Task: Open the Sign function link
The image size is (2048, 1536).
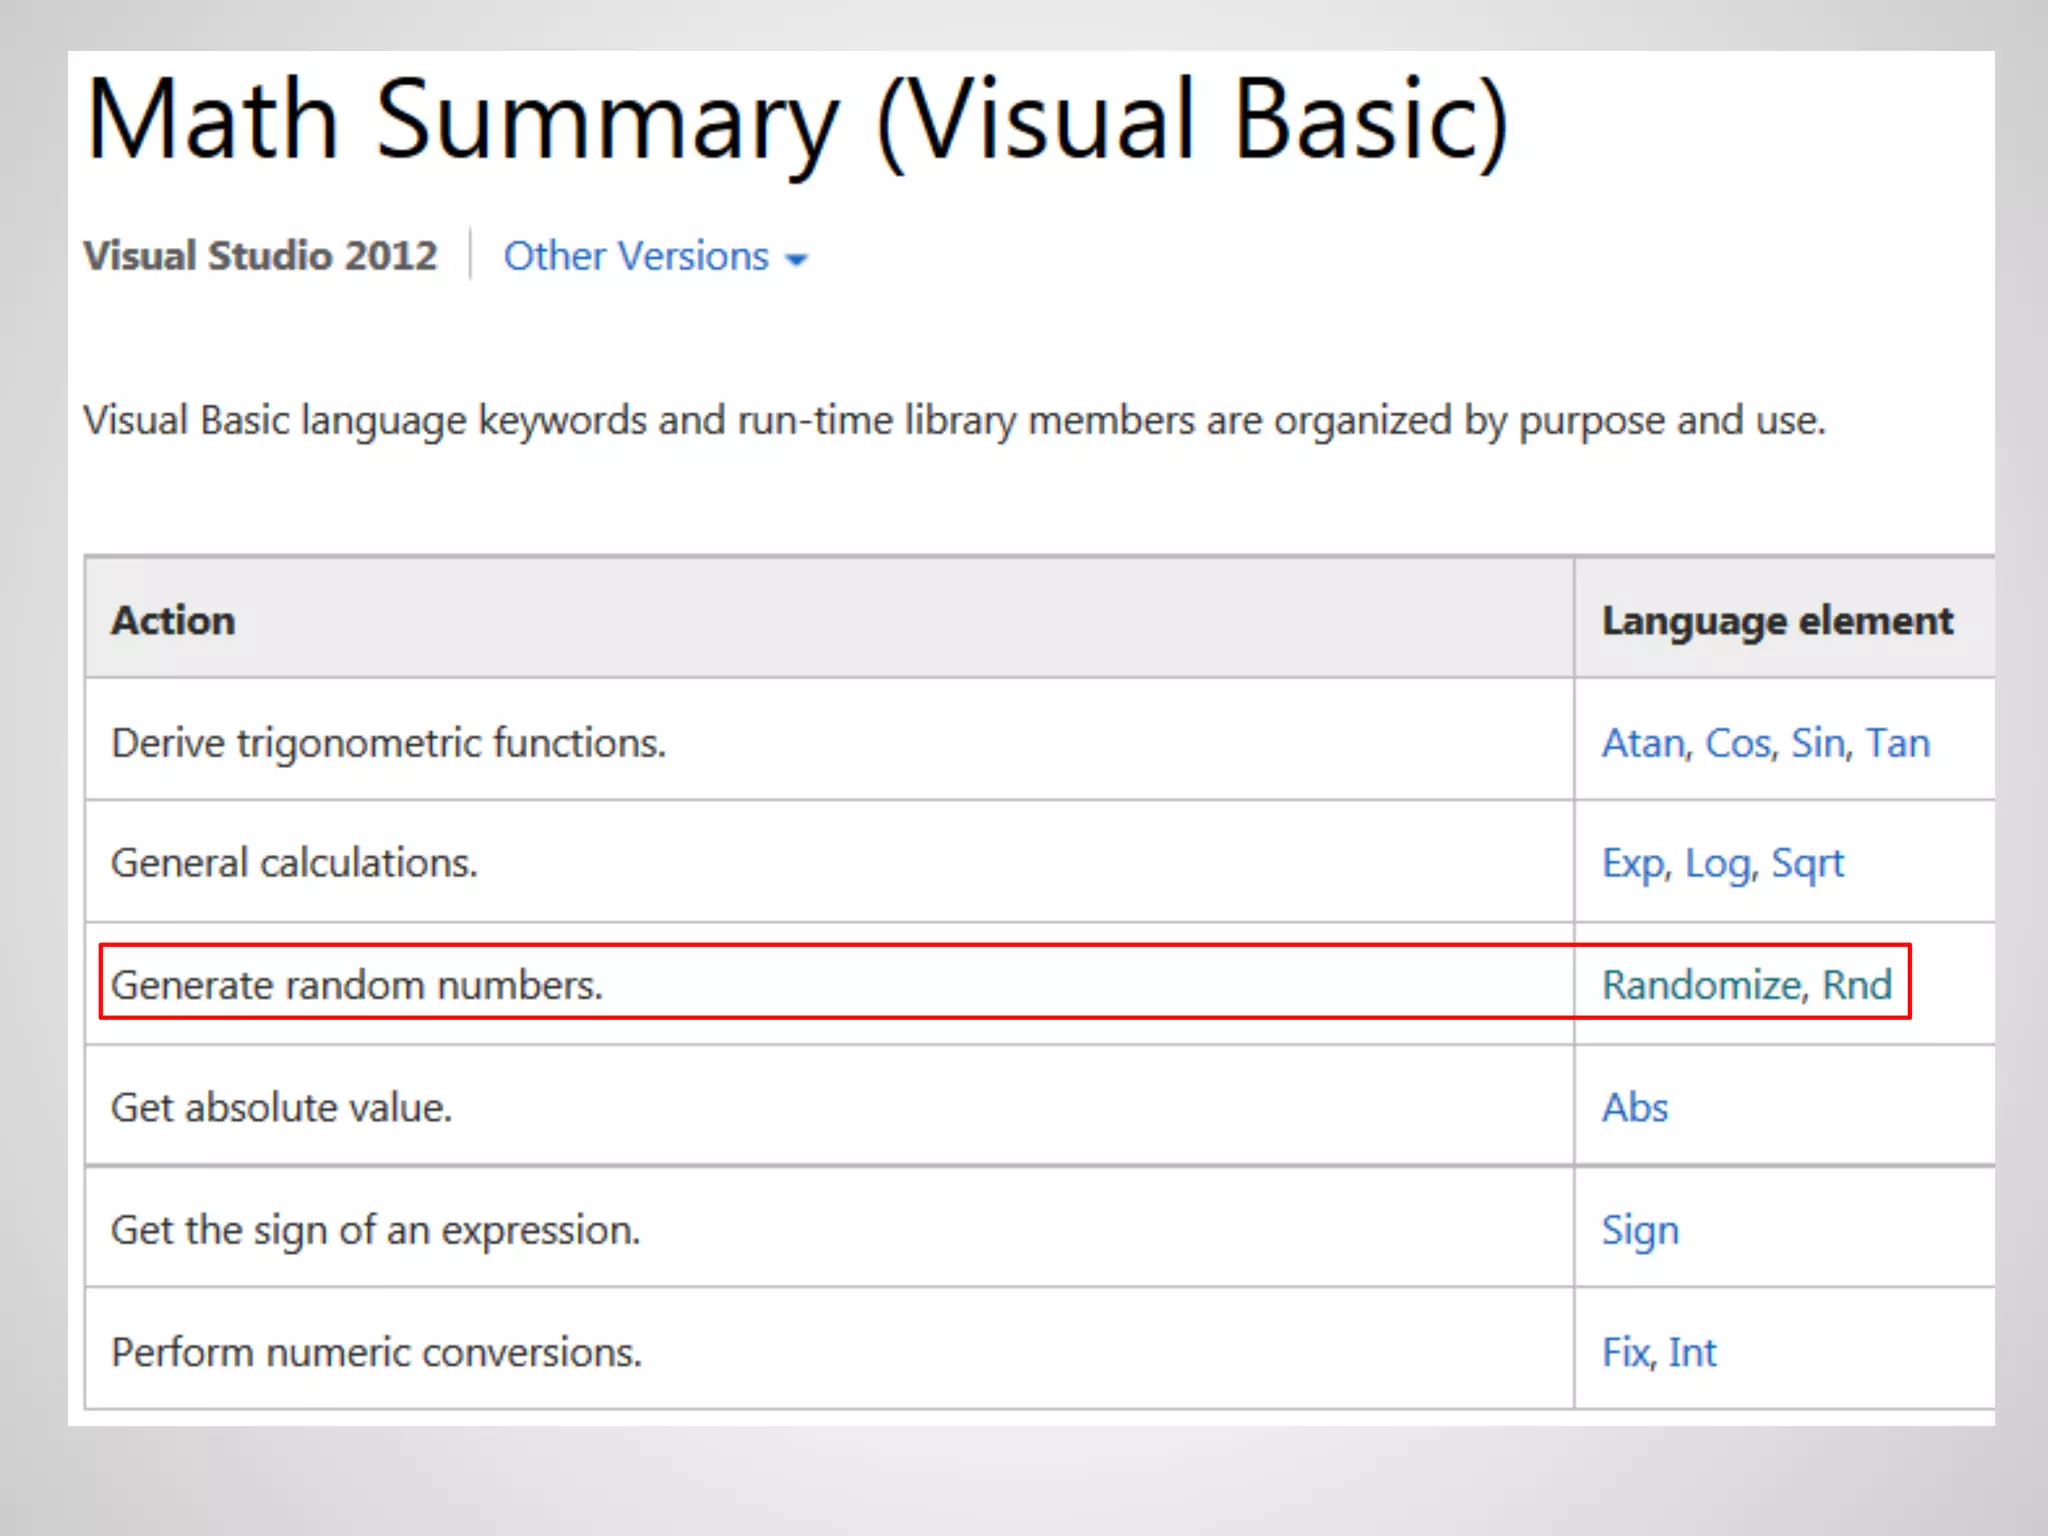Action: [x=1640, y=1231]
